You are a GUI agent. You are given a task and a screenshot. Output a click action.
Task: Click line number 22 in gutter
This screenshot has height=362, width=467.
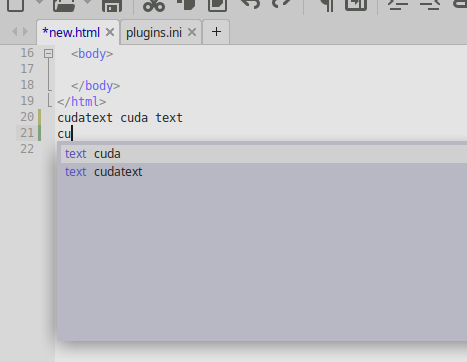point(27,149)
